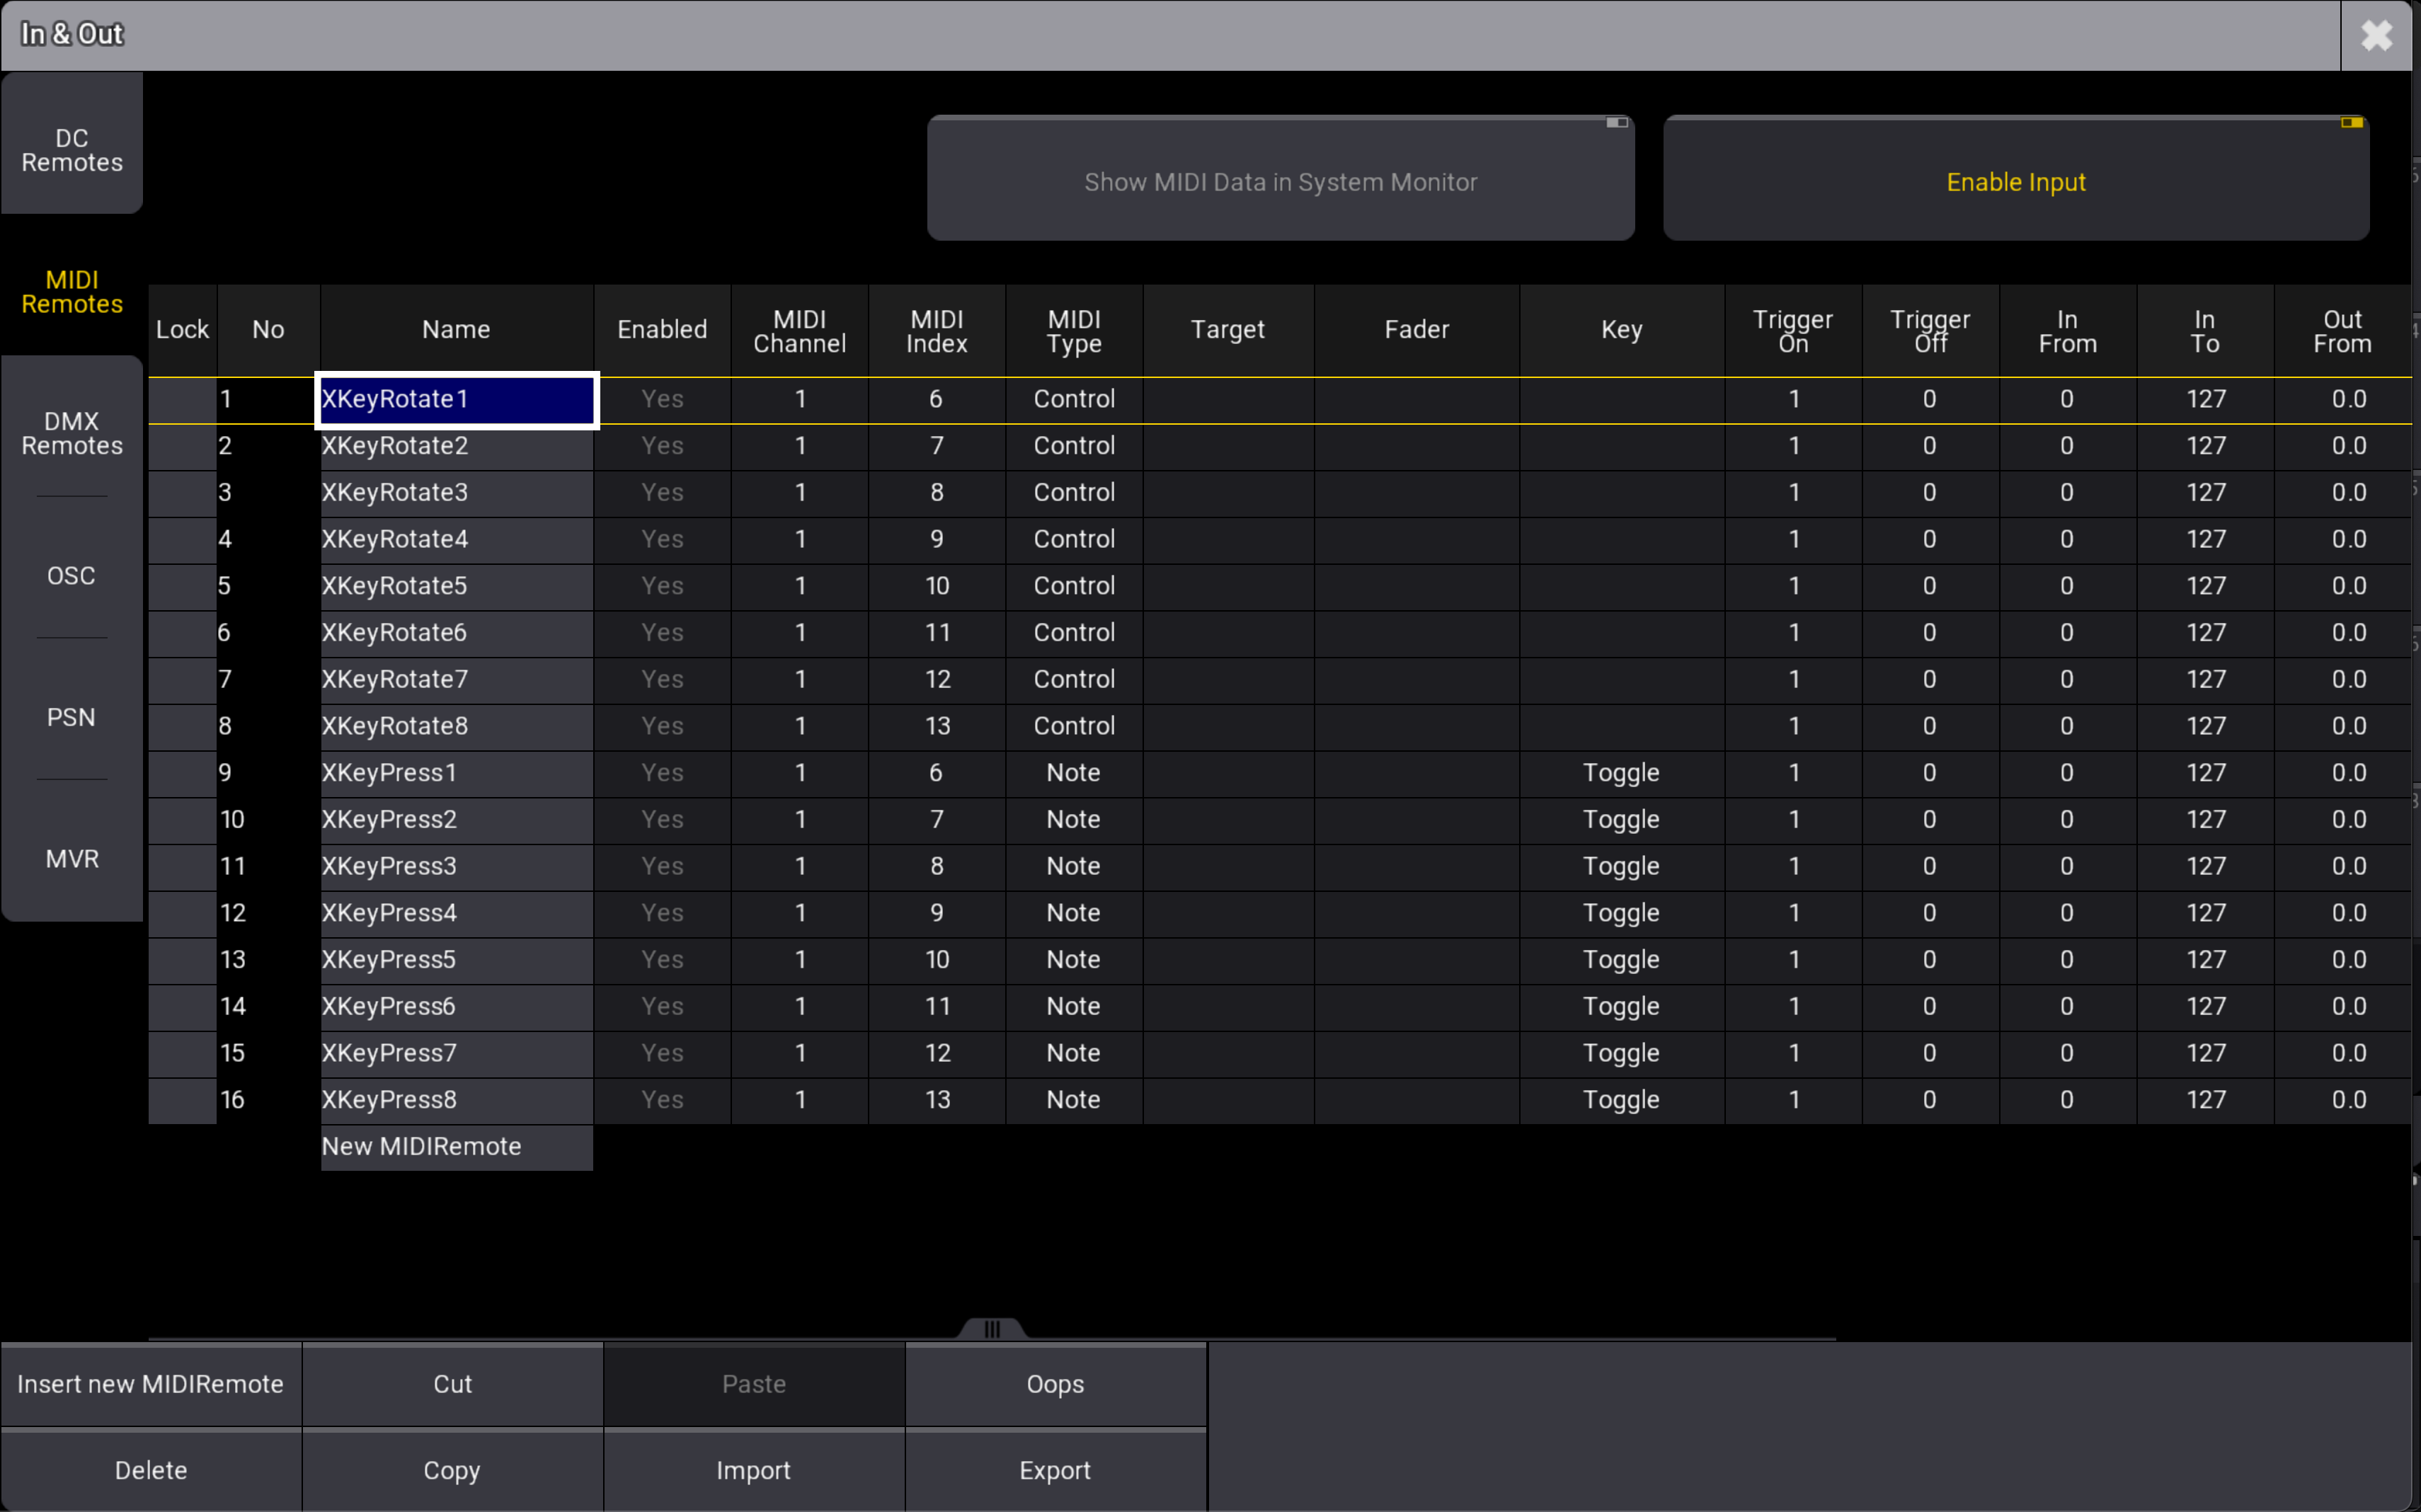Click the Oops button
2421x1512 pixels.
coord(1055,1384)
